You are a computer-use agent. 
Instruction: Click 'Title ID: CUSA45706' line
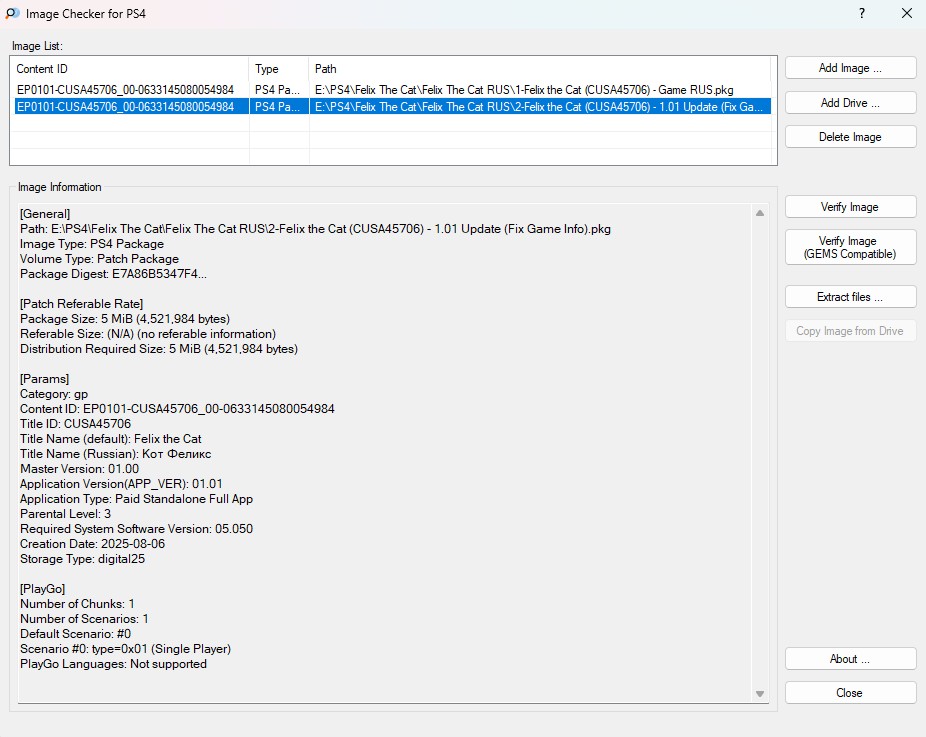tap(76, 424)
